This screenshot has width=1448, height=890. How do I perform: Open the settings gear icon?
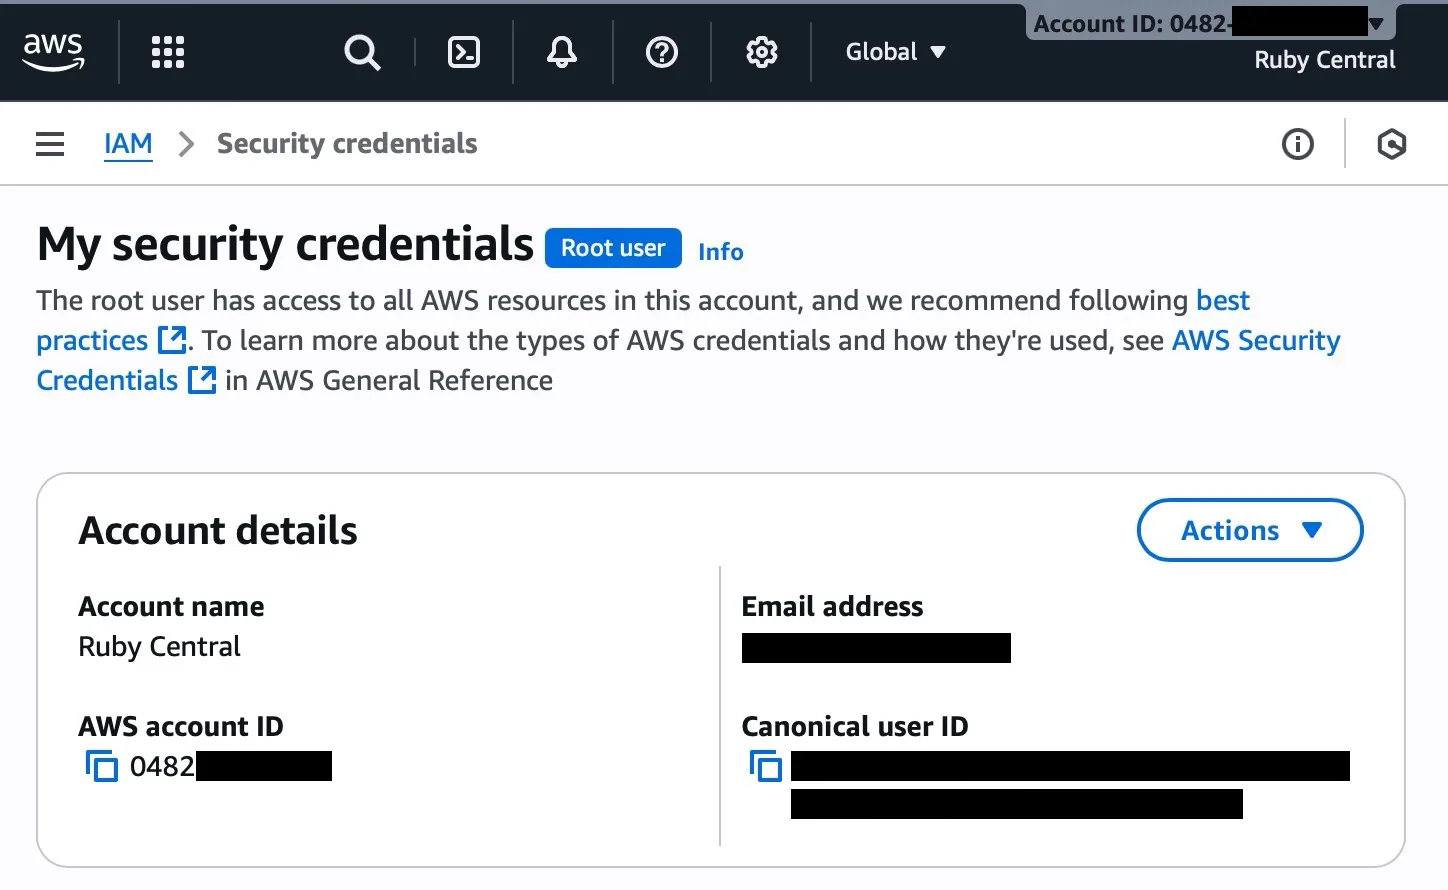(761, 52)
